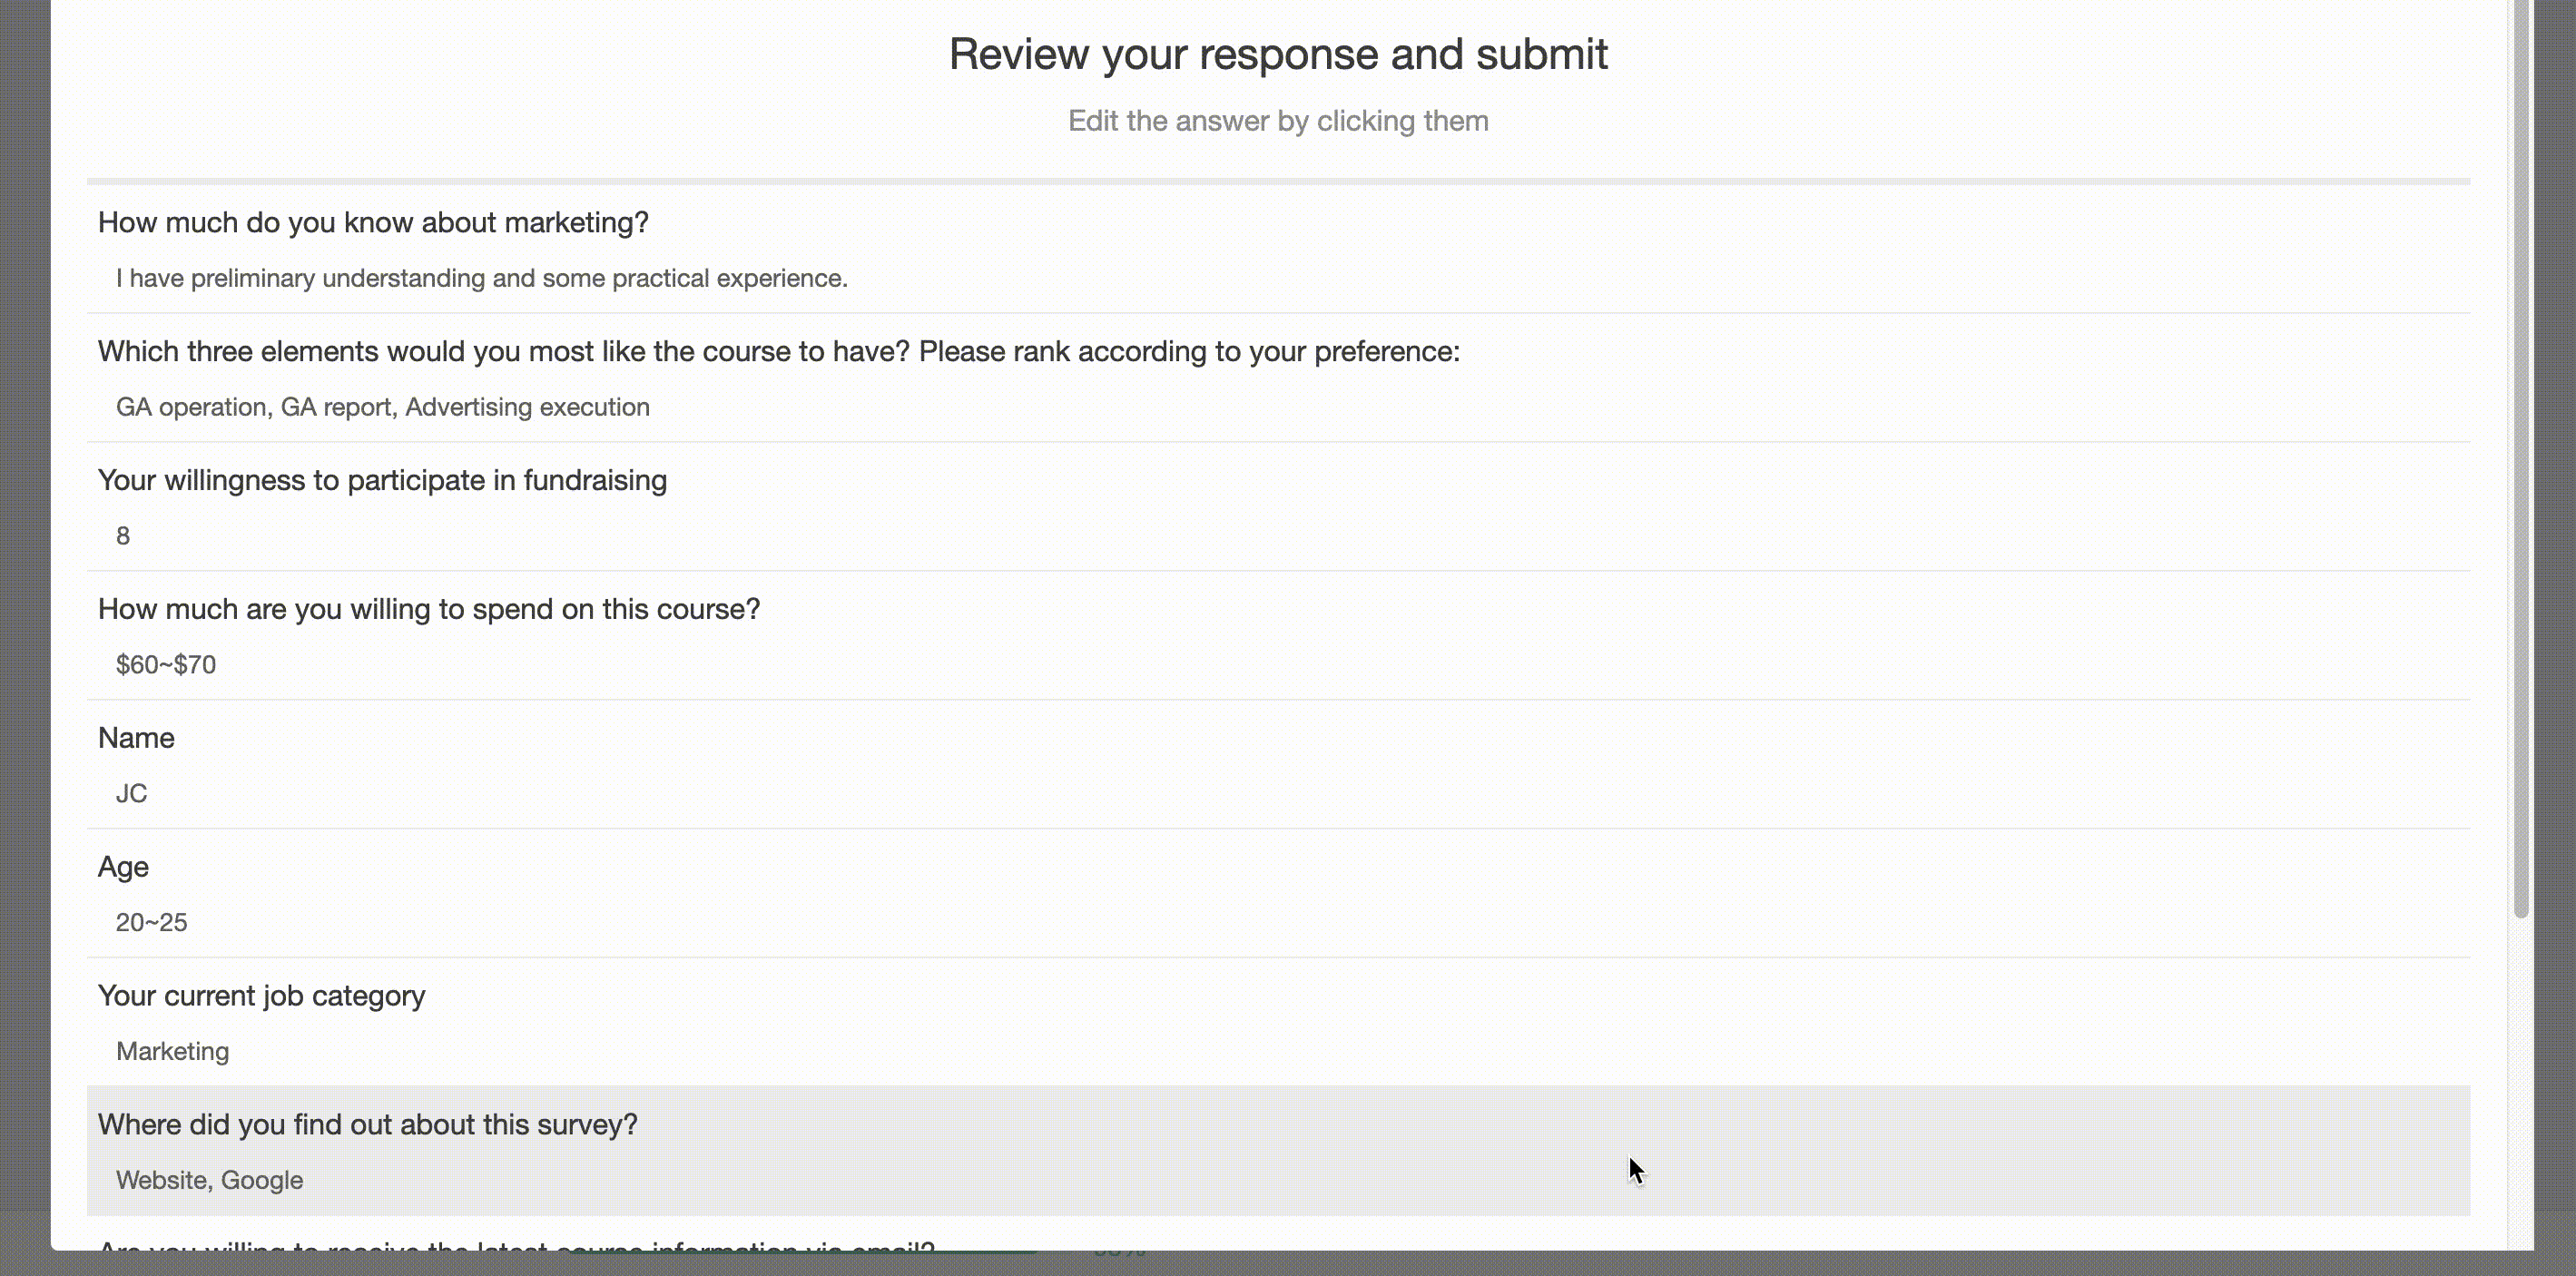Click the answer 'I have preliminary understanding and some practical experience'
The height and width of the screenshot is (1276, 2576).
pyautogui.click(x=481, y=279)
